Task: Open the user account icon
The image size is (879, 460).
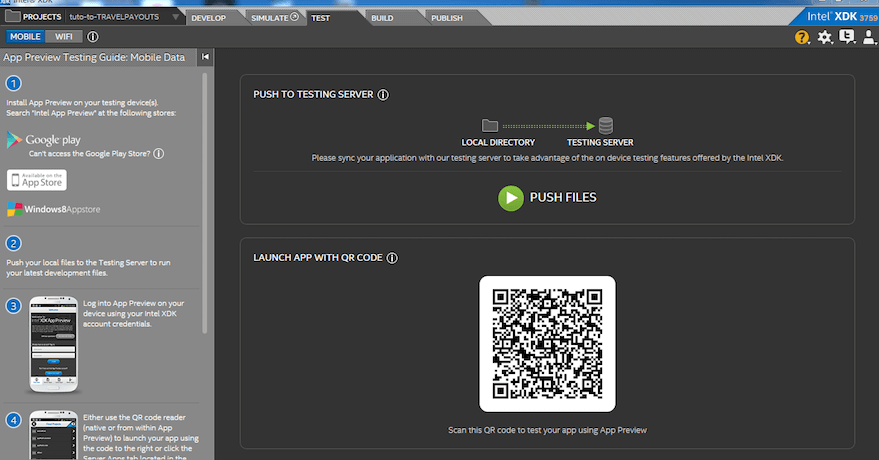Action: coord(869,37)
